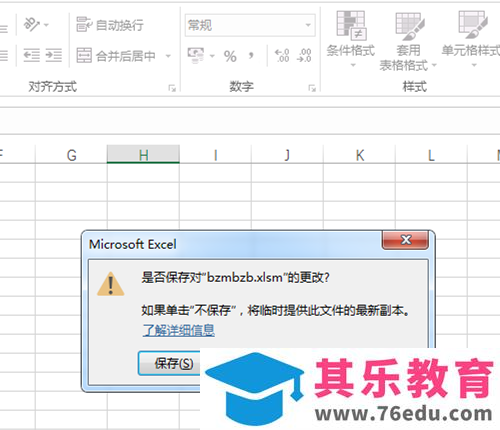Select column L header
500x430 pixels.
pos(431,155)
